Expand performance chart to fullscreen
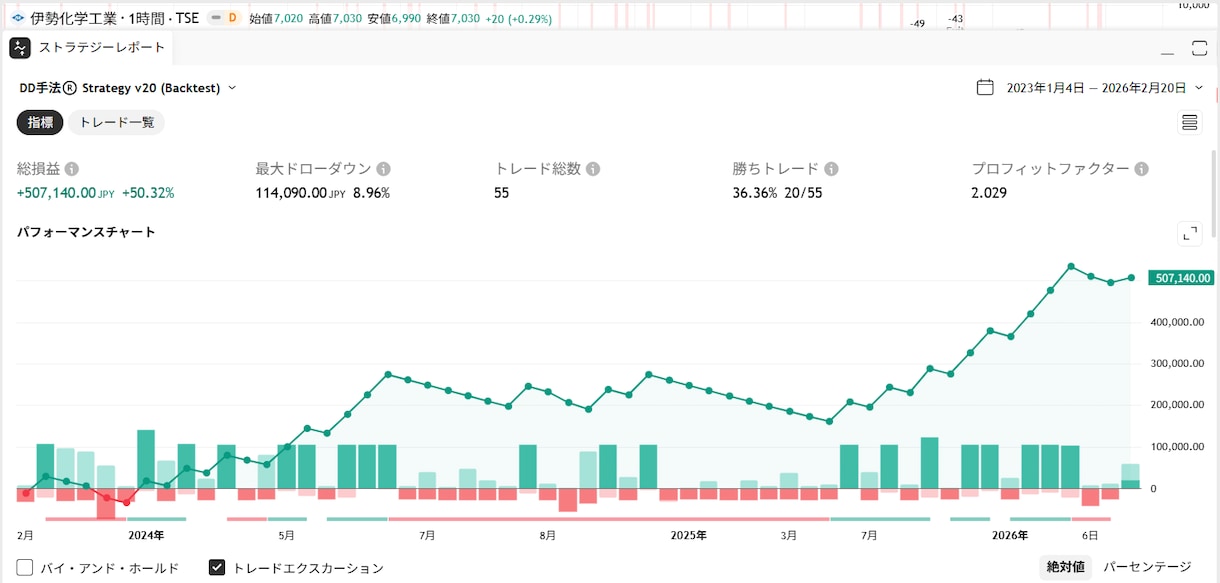 pyautogui.click(x=1190, y=233)
